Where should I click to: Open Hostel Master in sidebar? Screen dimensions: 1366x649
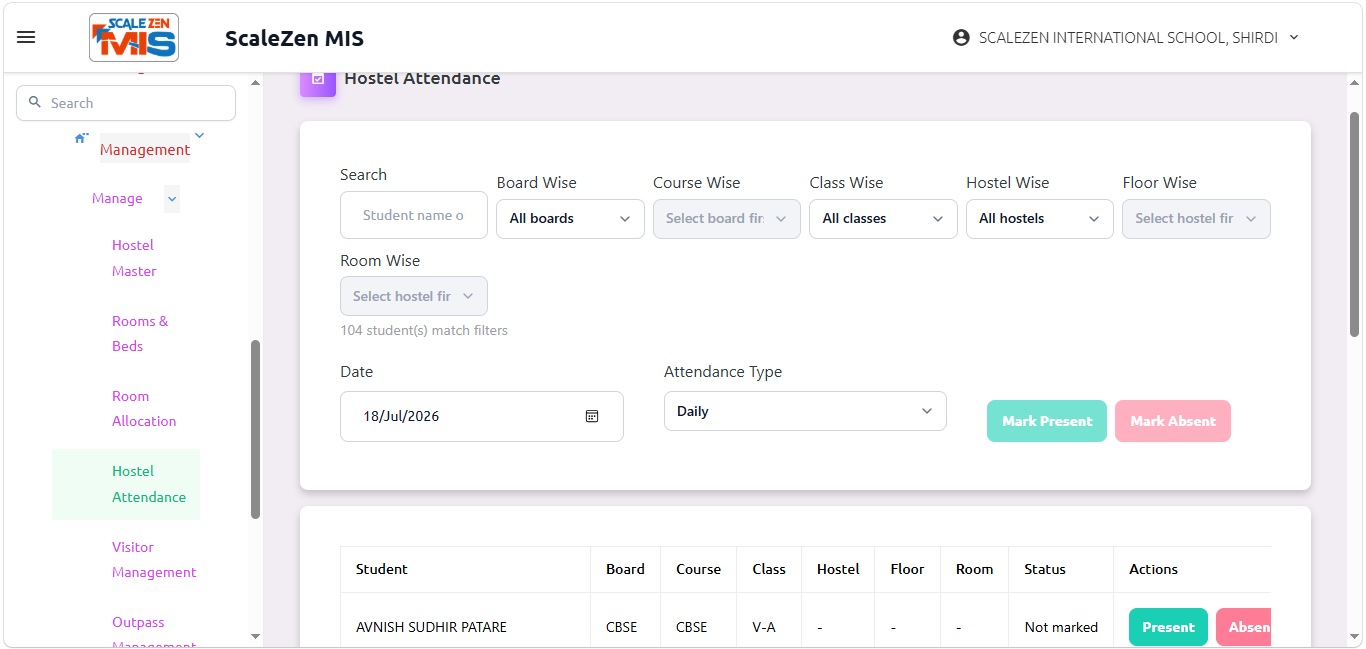[134, 258]
